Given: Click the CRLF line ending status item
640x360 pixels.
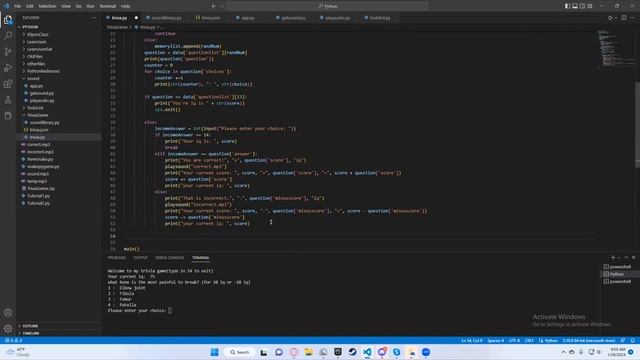Looking at the screenshot, I should point(529,340).
